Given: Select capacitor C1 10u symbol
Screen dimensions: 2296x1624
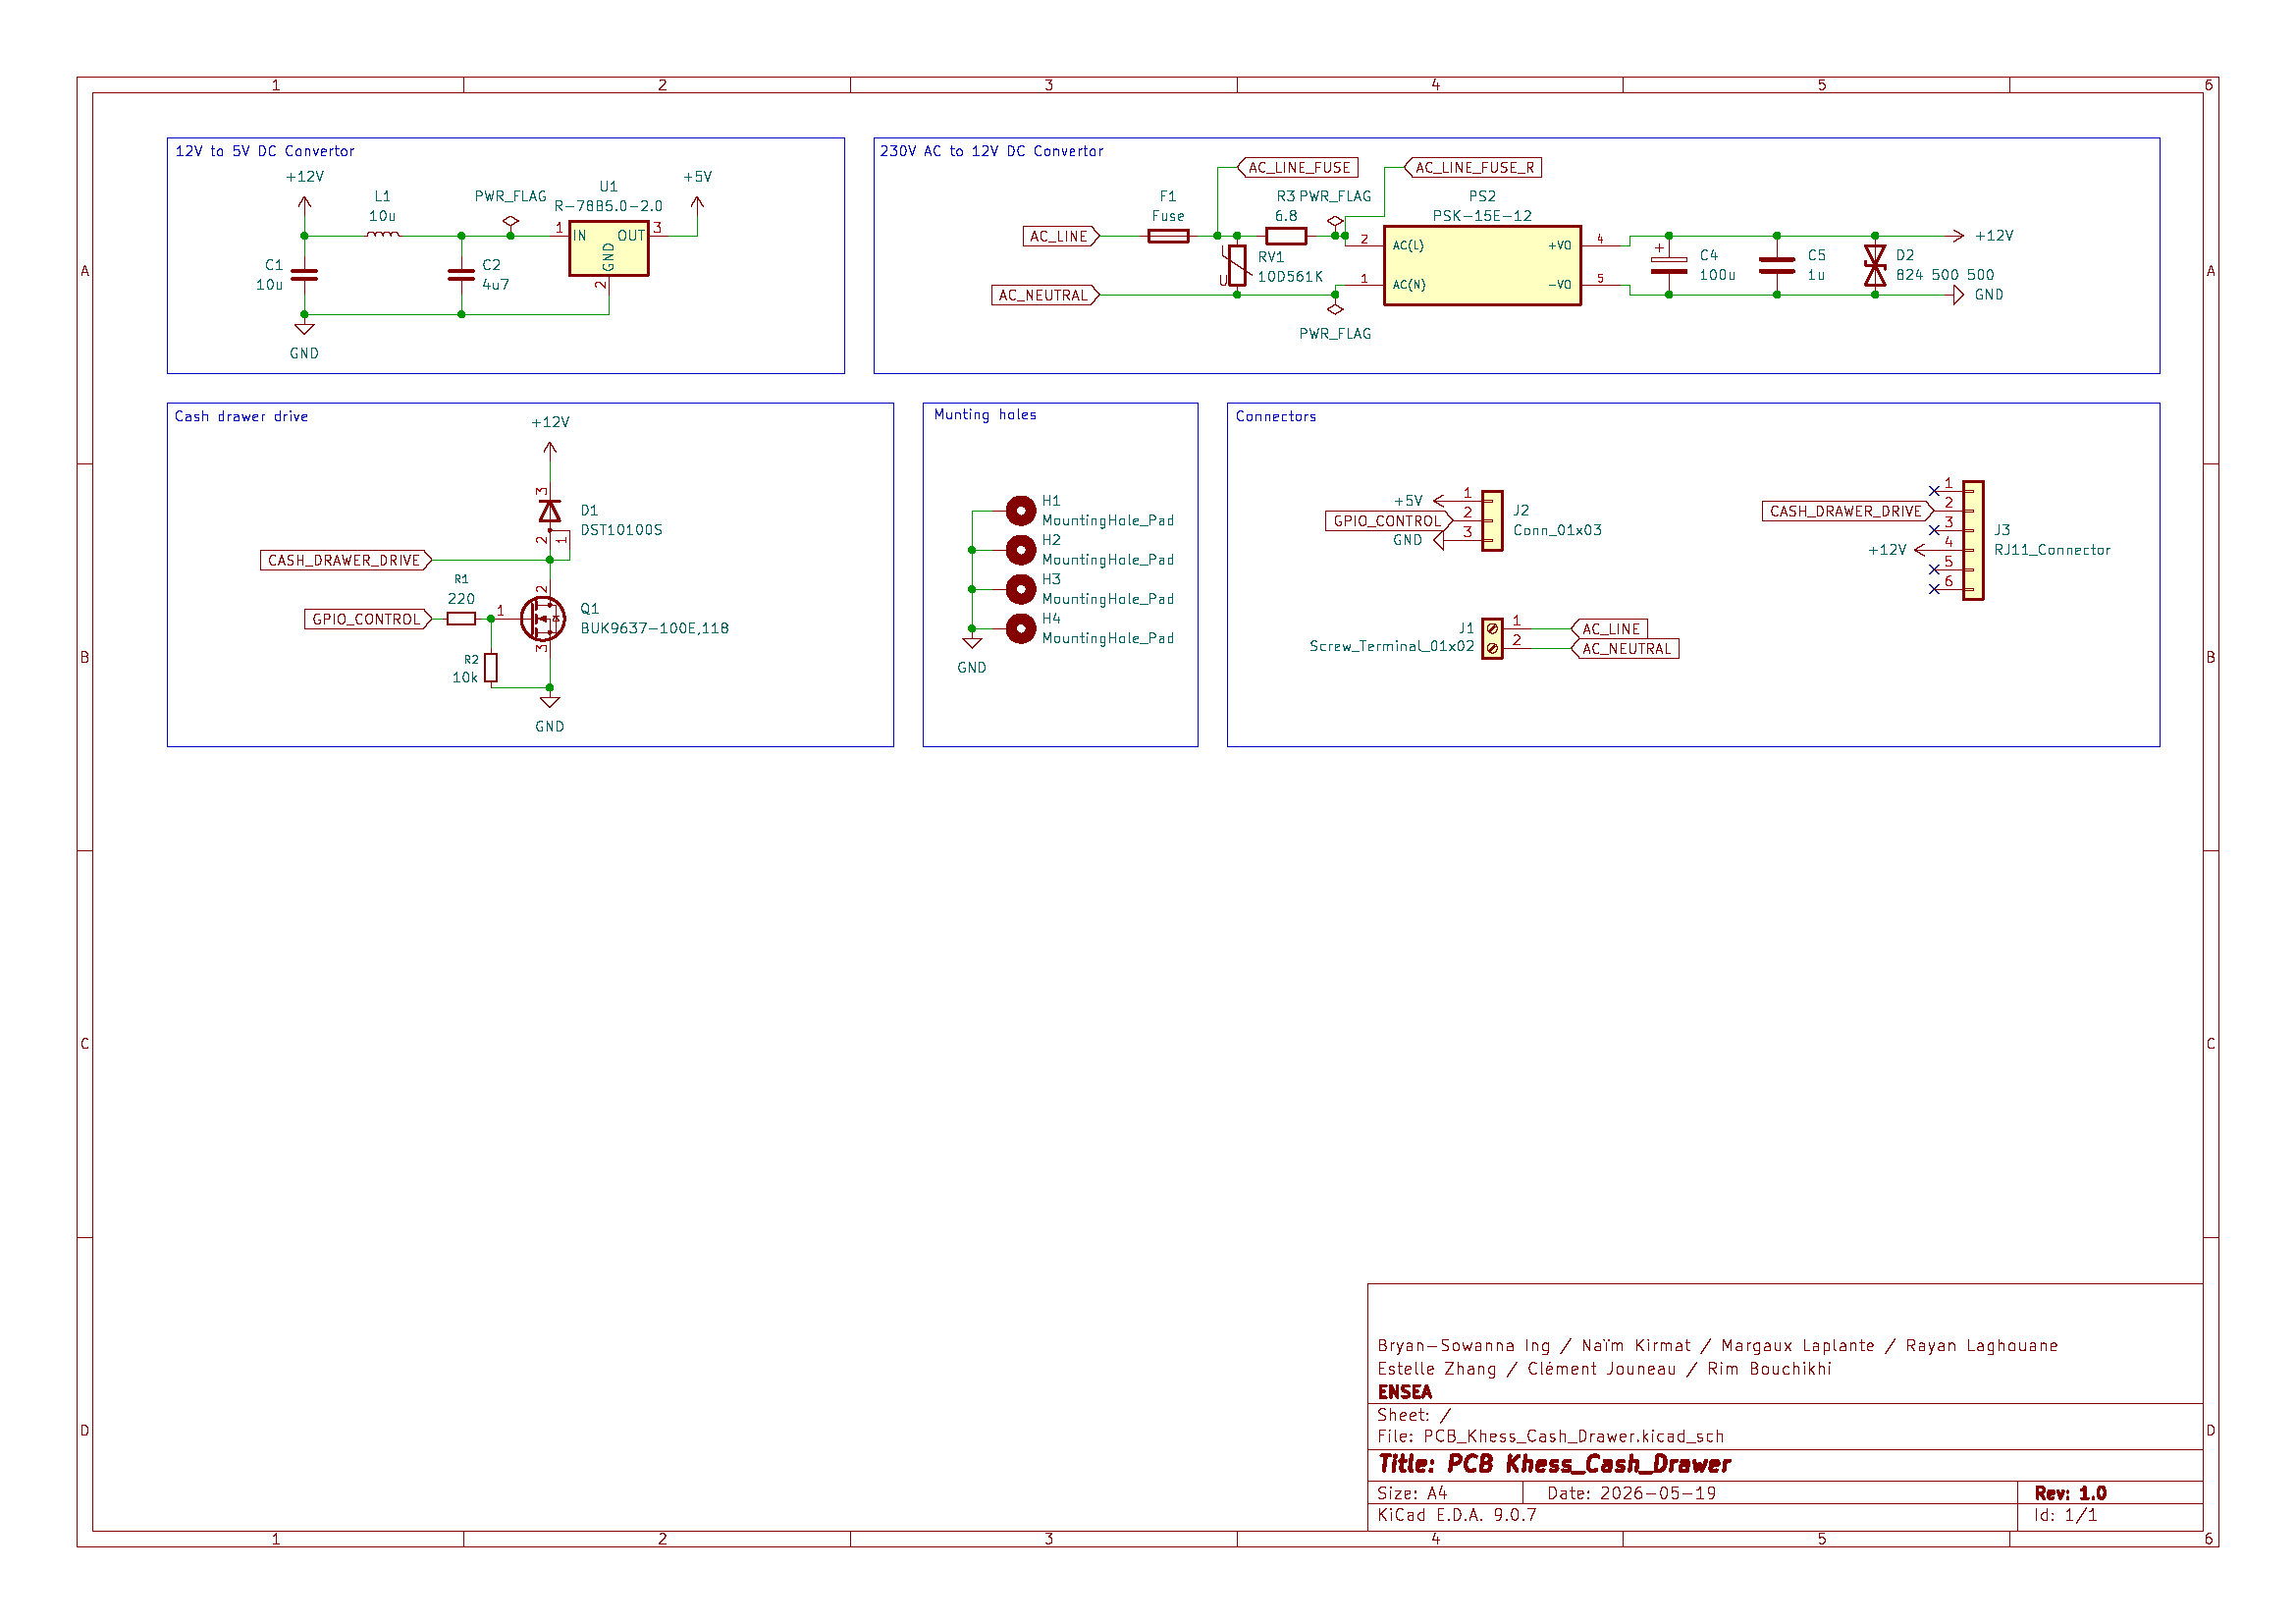Looking at the screenshot, I should point(304,275).
